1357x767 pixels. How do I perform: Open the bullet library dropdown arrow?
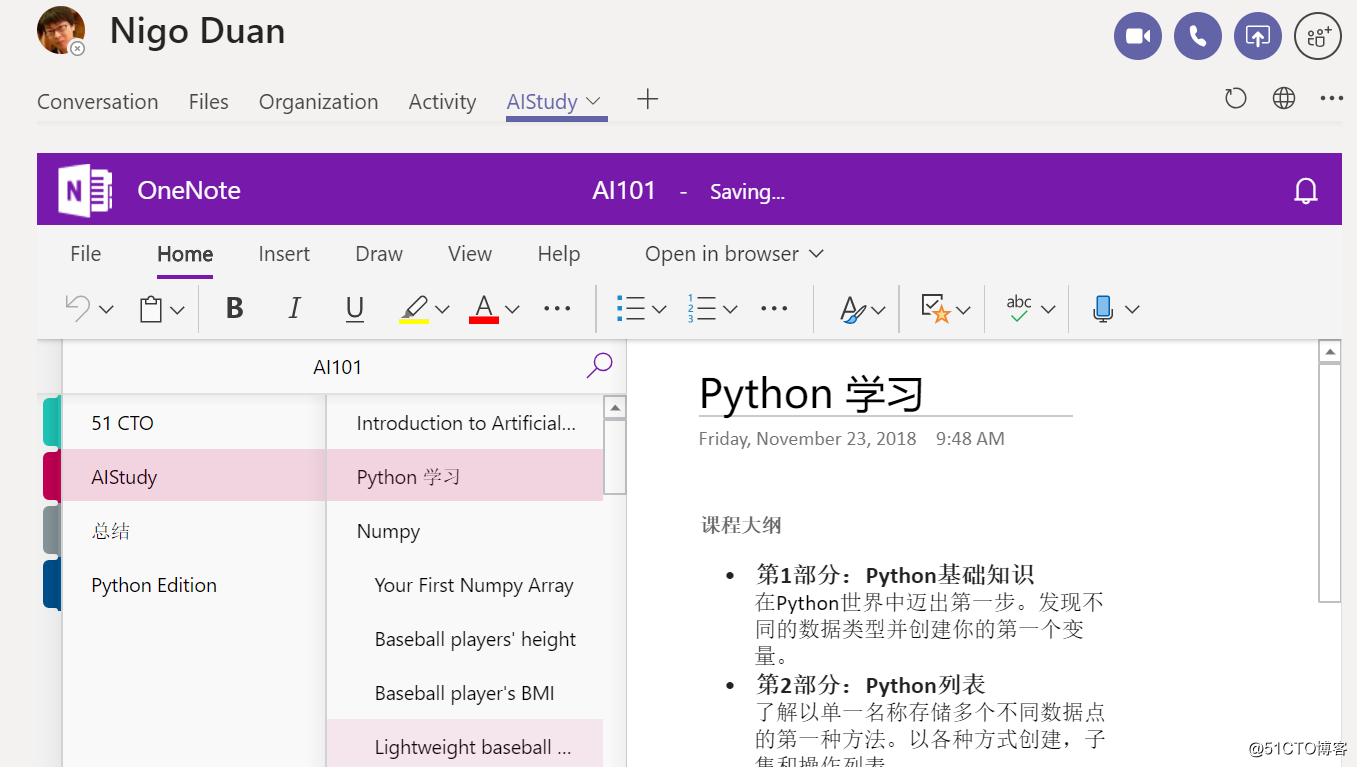click(x=659, y=310)
